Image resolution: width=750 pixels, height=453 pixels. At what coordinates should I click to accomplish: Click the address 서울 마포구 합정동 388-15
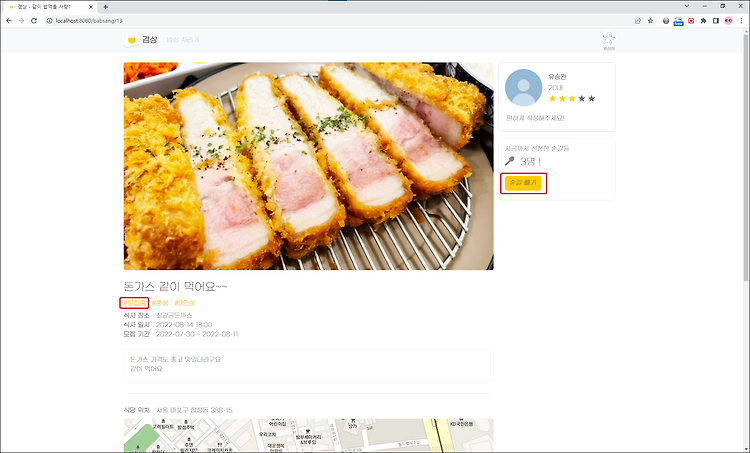(x=194, y=410)
